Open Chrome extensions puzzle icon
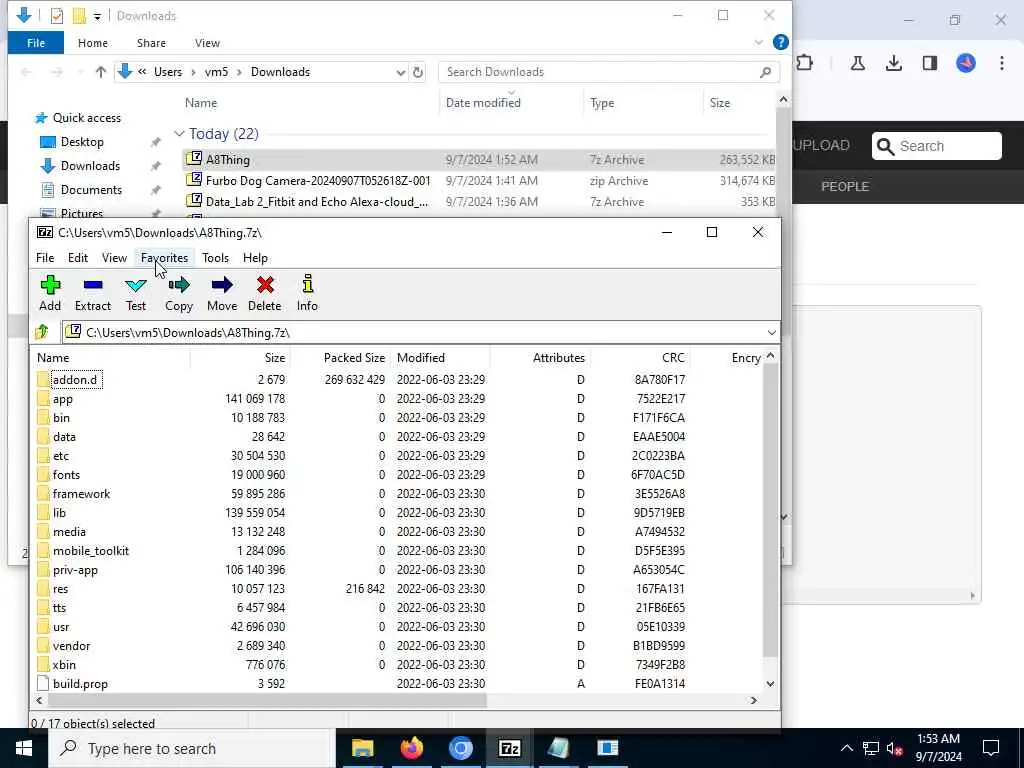This screenshot has width=1024, height=768. (x=804, y=63)
